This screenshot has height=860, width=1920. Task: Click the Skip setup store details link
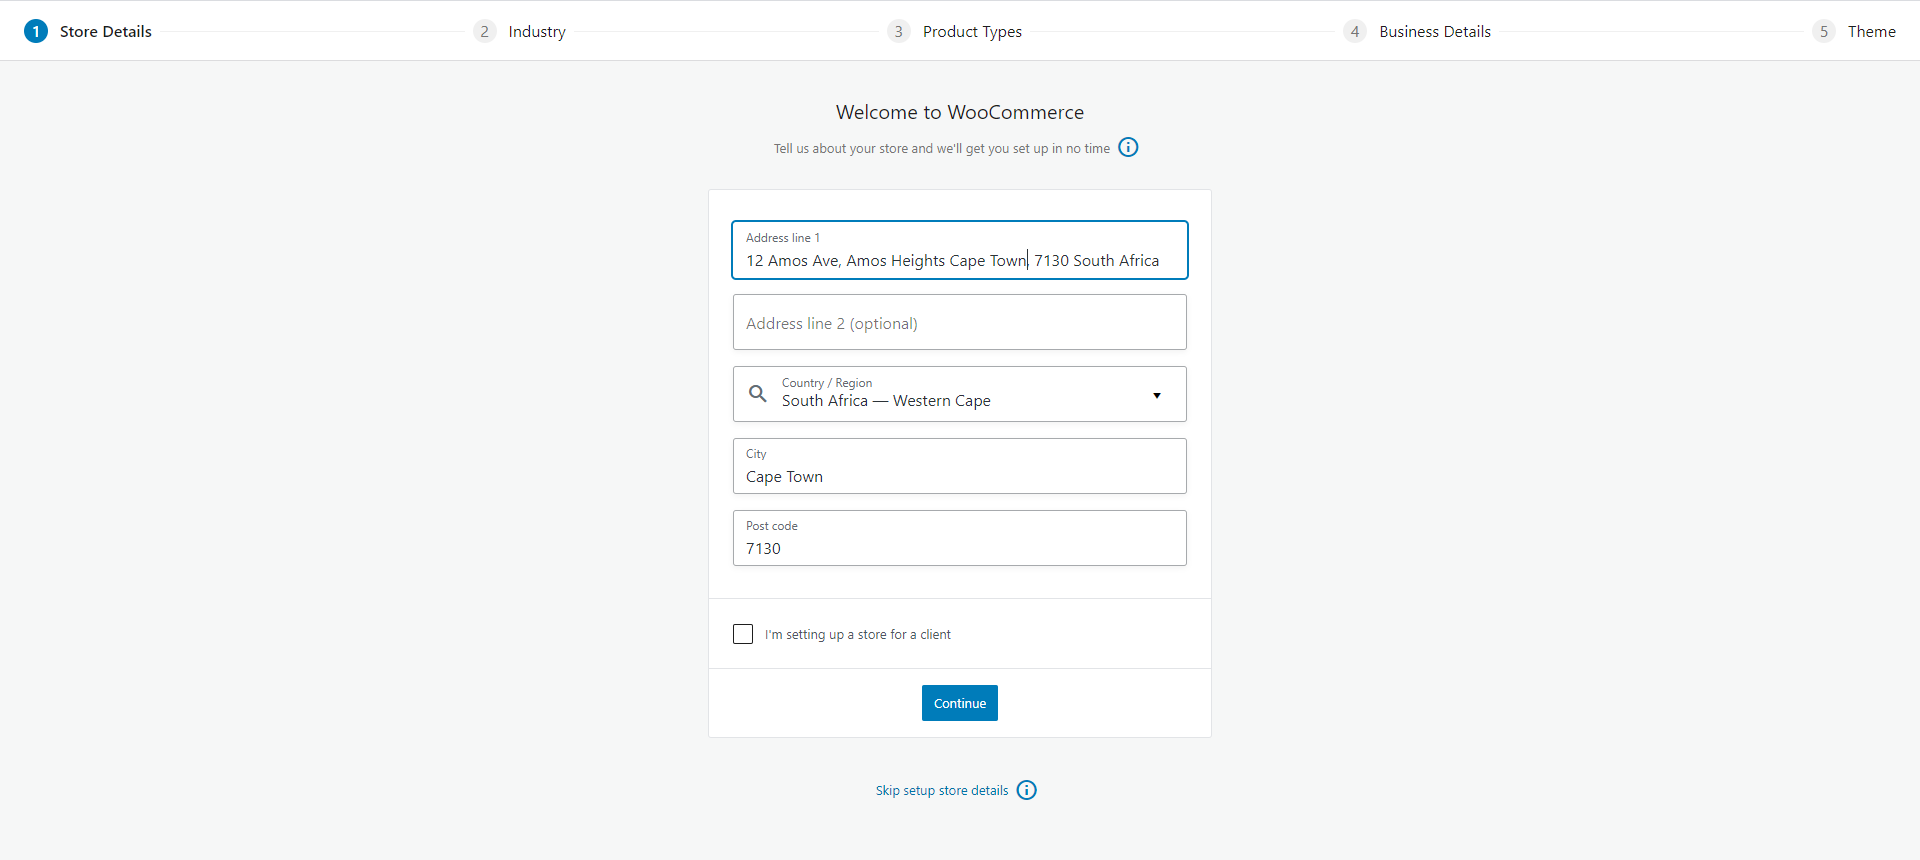pos(942,790)
